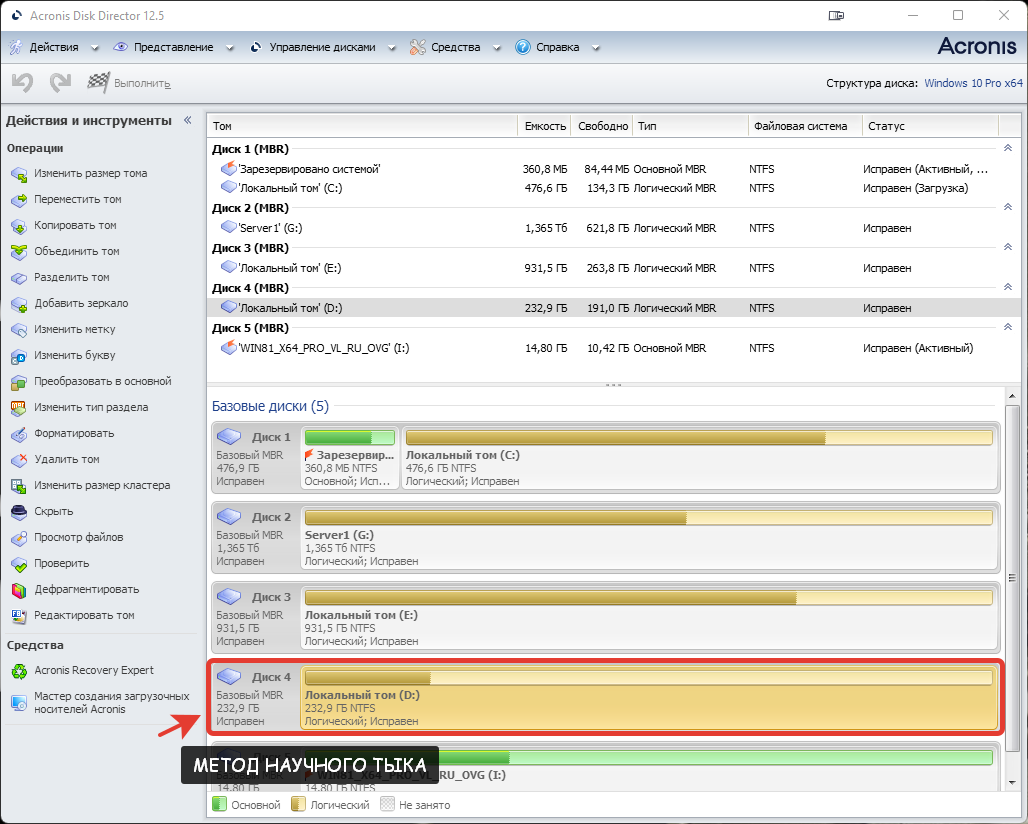Sort by the Свободно column header
The height and width of the screenshot is (824, 1028).
point(603,126)
